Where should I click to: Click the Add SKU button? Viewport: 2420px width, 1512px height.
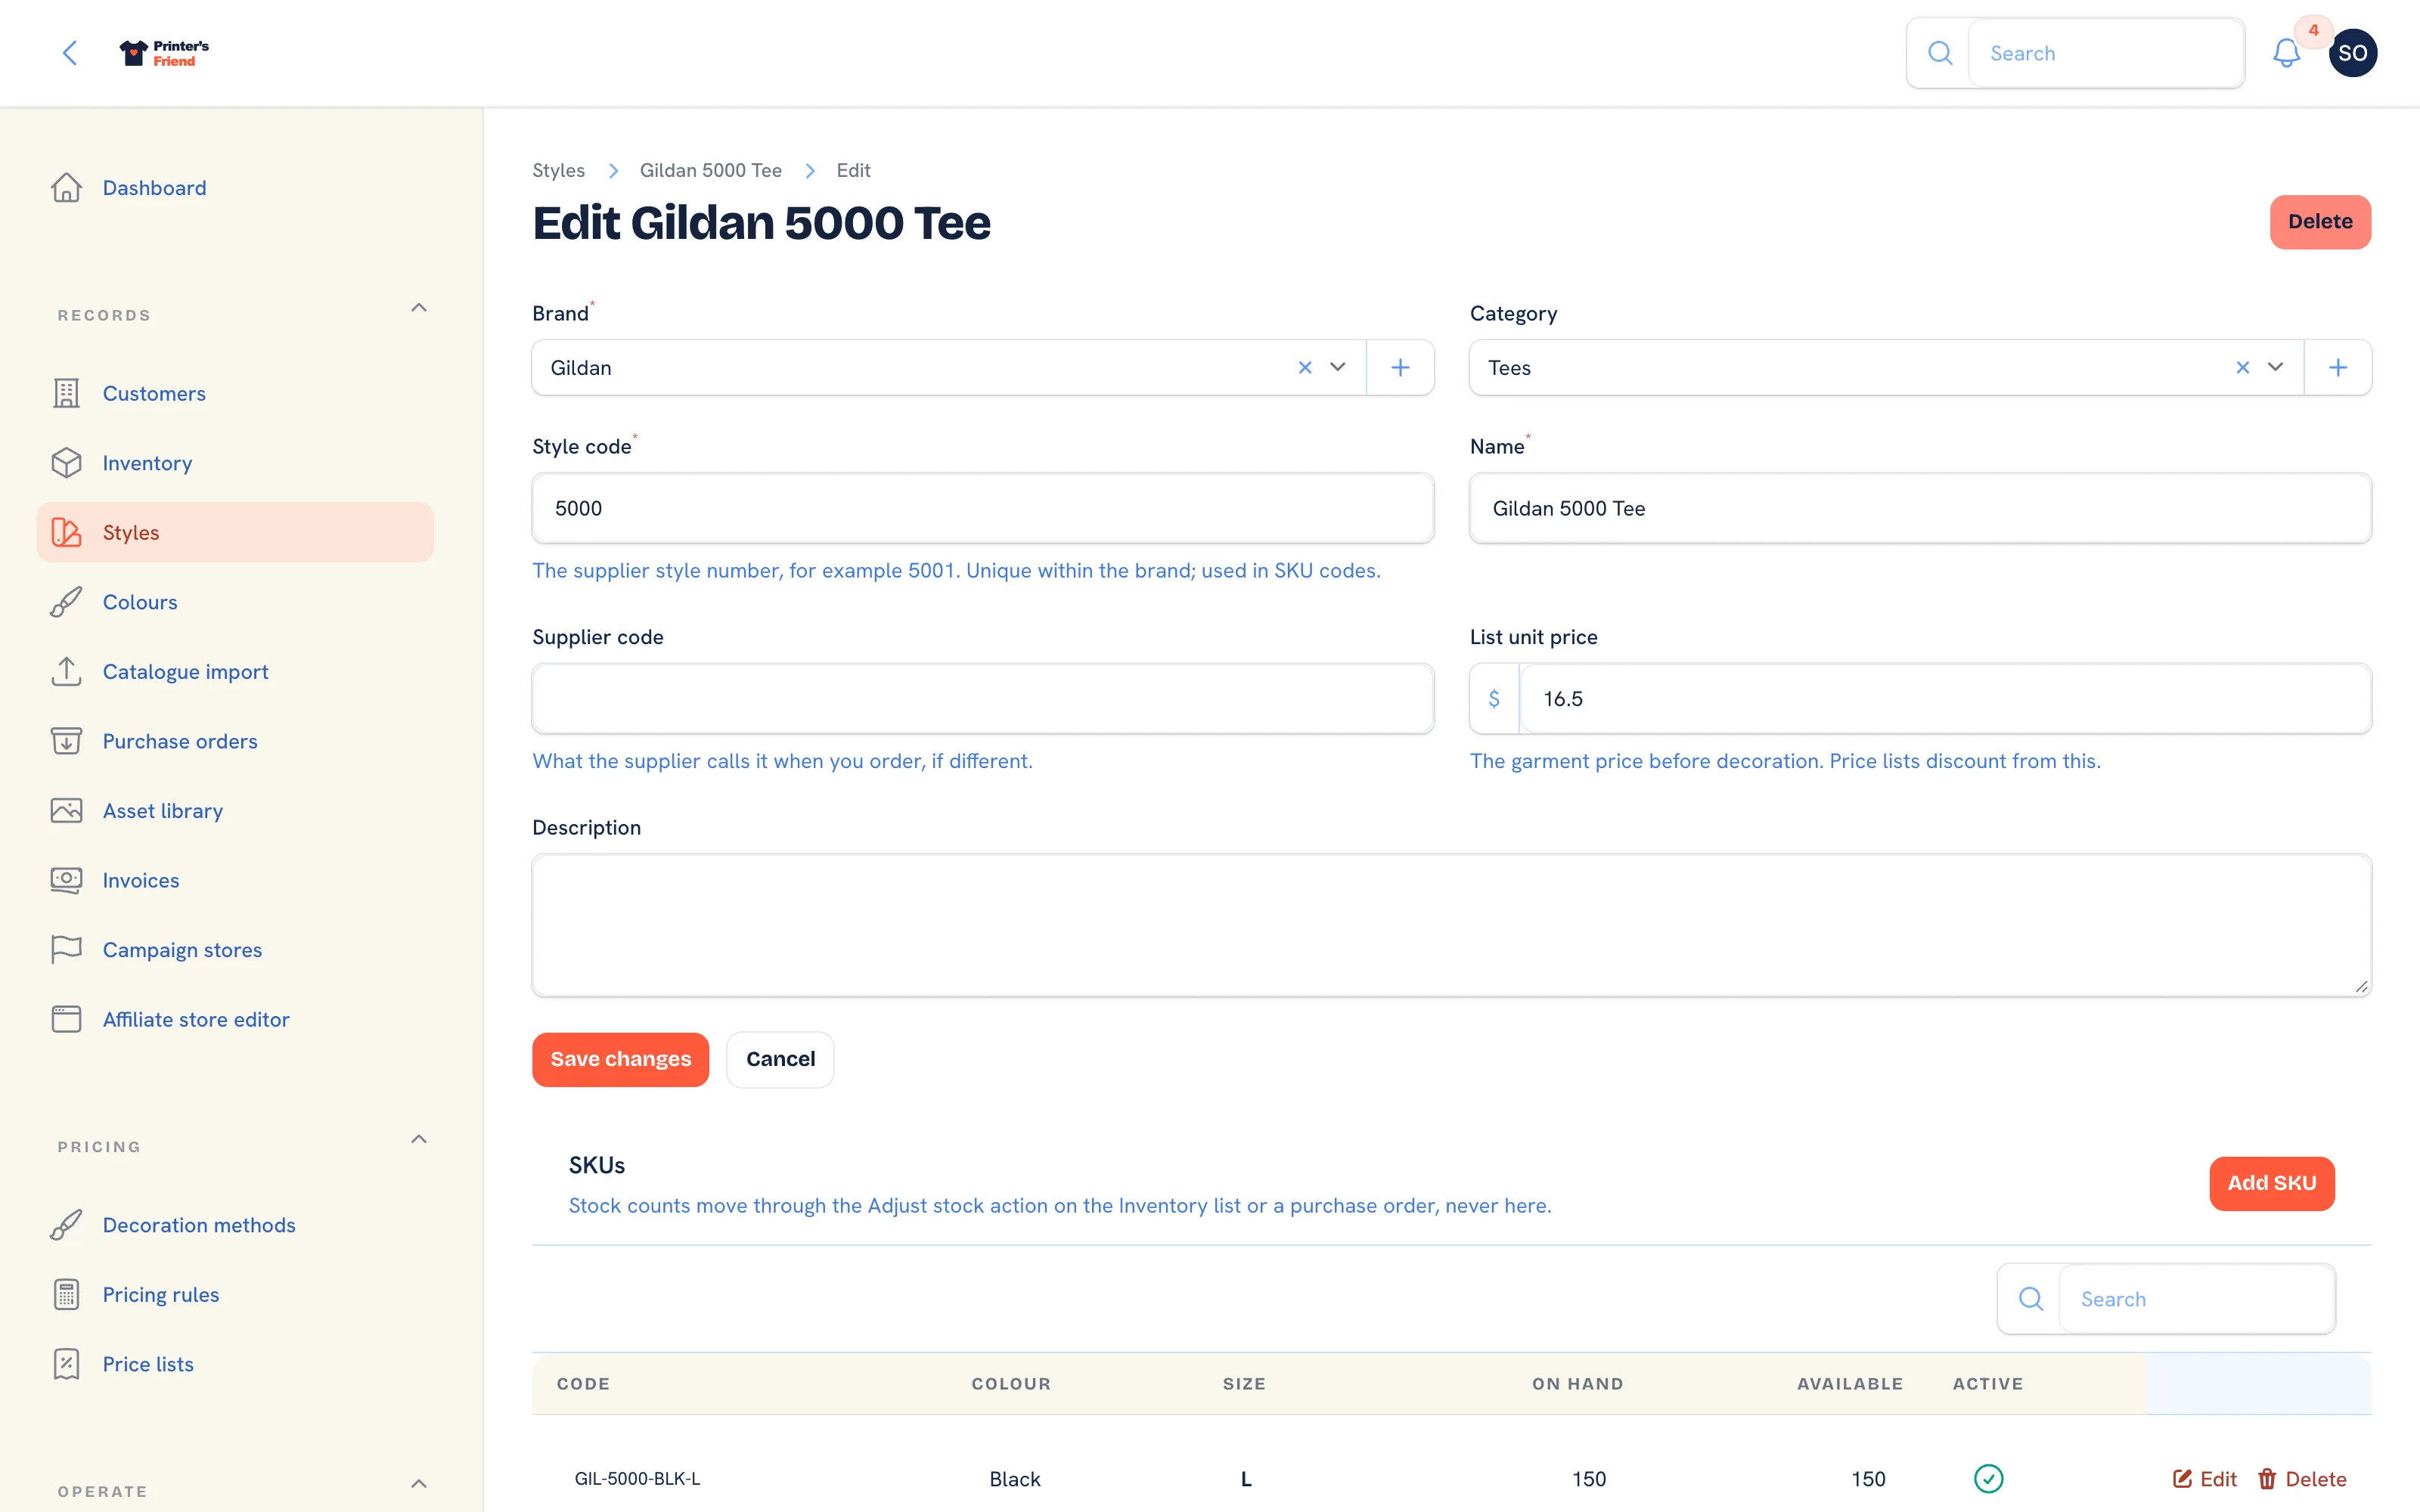[2272, 1184]
